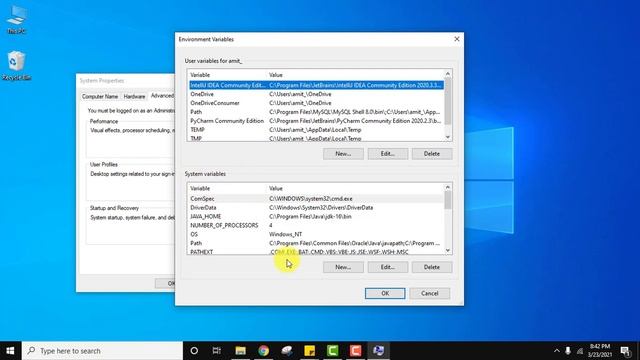Image resolution: width=640 pixels, height=360 pixels.
Task: Select the OS system variable row
Action: coord(316,234)
